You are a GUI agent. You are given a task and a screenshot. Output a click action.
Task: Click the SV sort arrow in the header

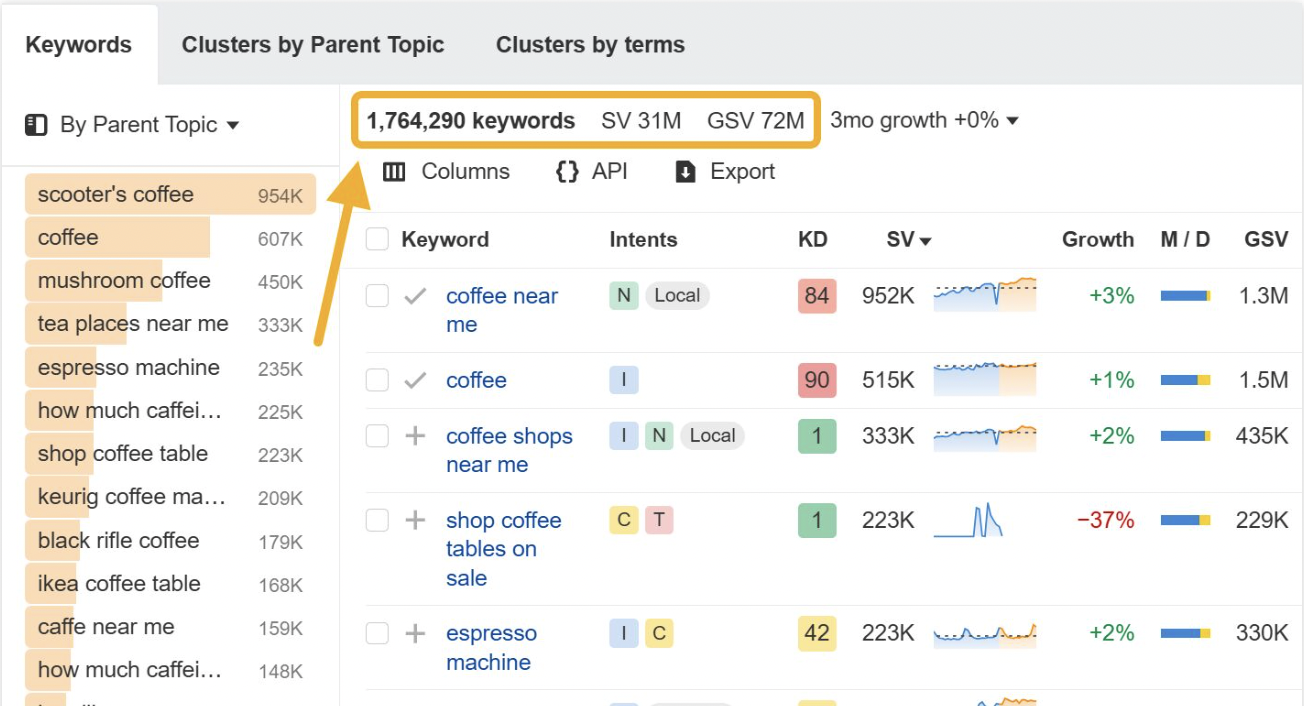(x=924, y=239)
